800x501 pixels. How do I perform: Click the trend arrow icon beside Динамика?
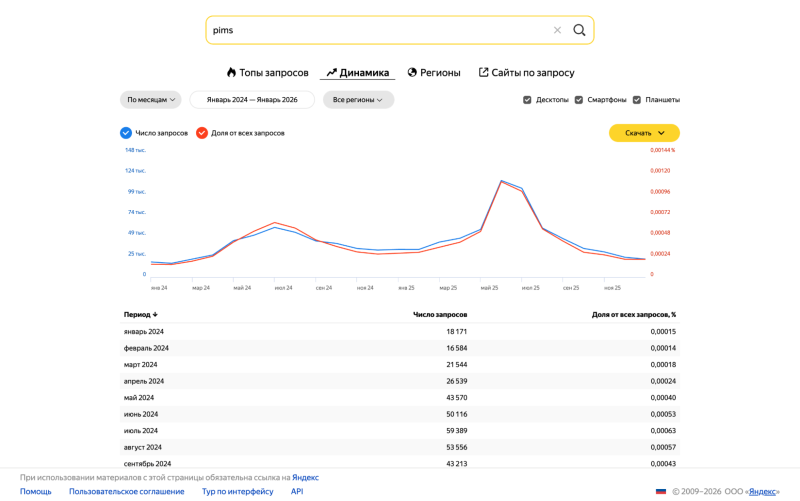pos(332,72)
